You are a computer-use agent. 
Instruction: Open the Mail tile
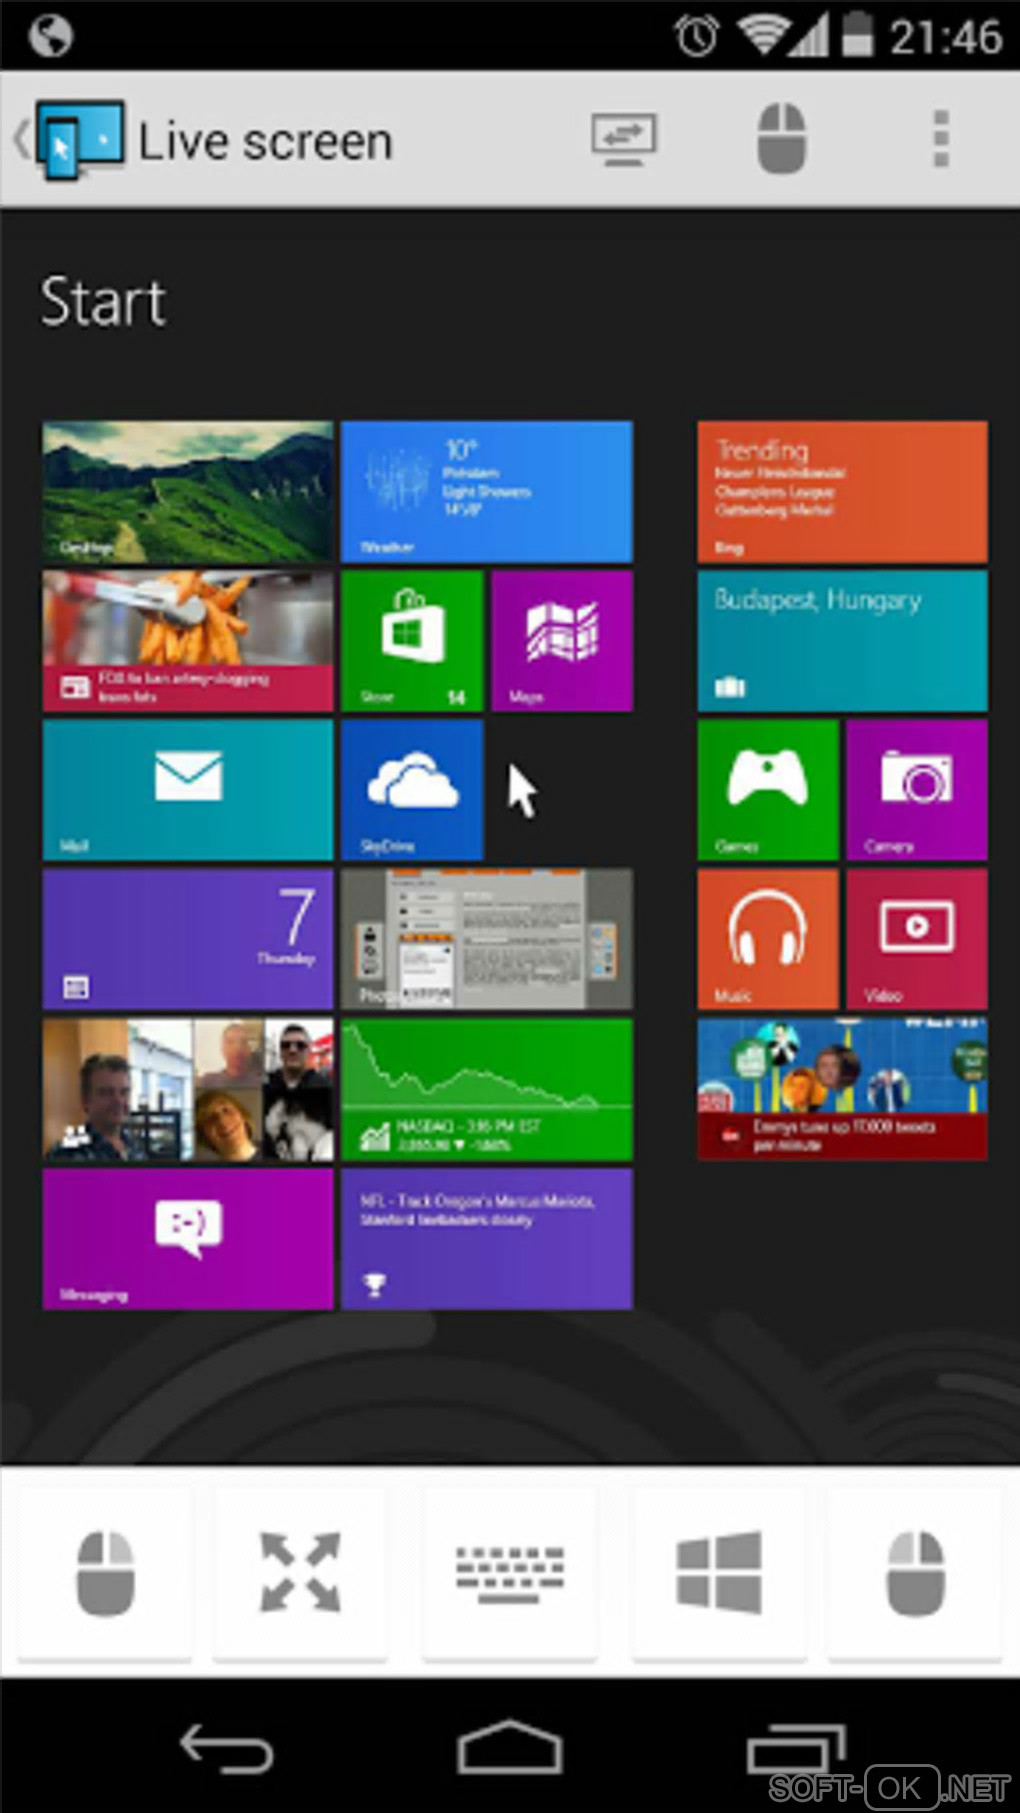[x=188, y=790]
